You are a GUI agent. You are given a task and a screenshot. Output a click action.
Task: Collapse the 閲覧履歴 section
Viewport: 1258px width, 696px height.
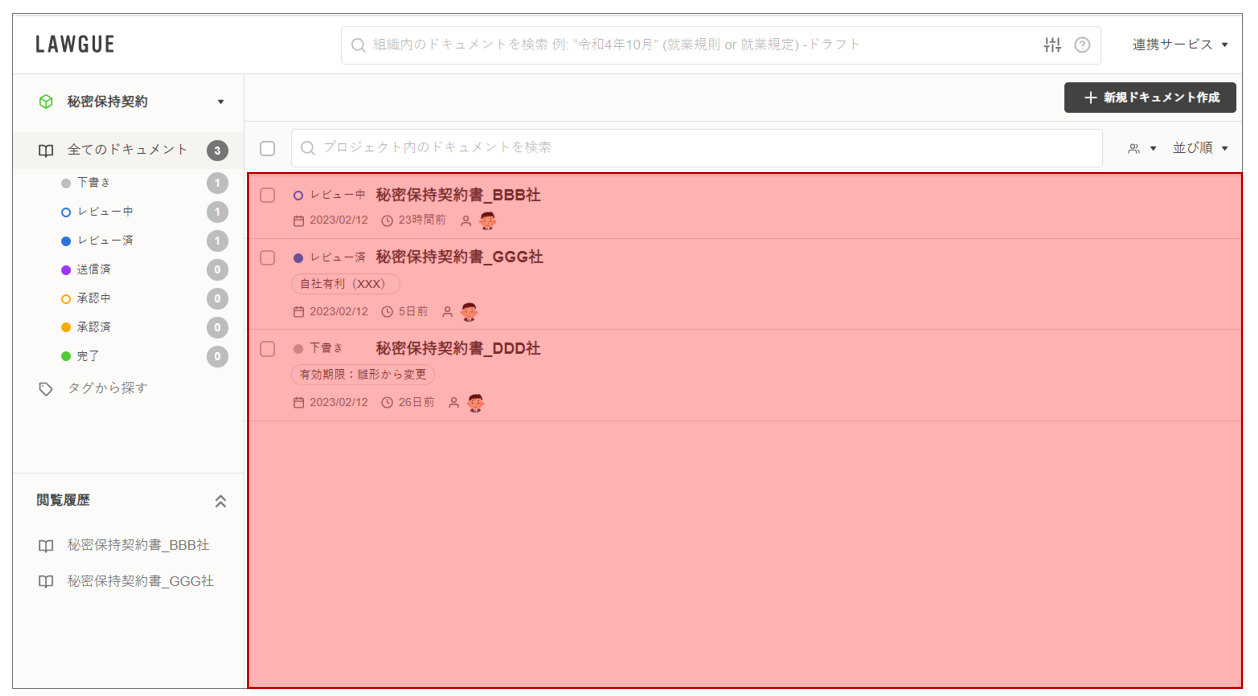click(x=220, y=501)
